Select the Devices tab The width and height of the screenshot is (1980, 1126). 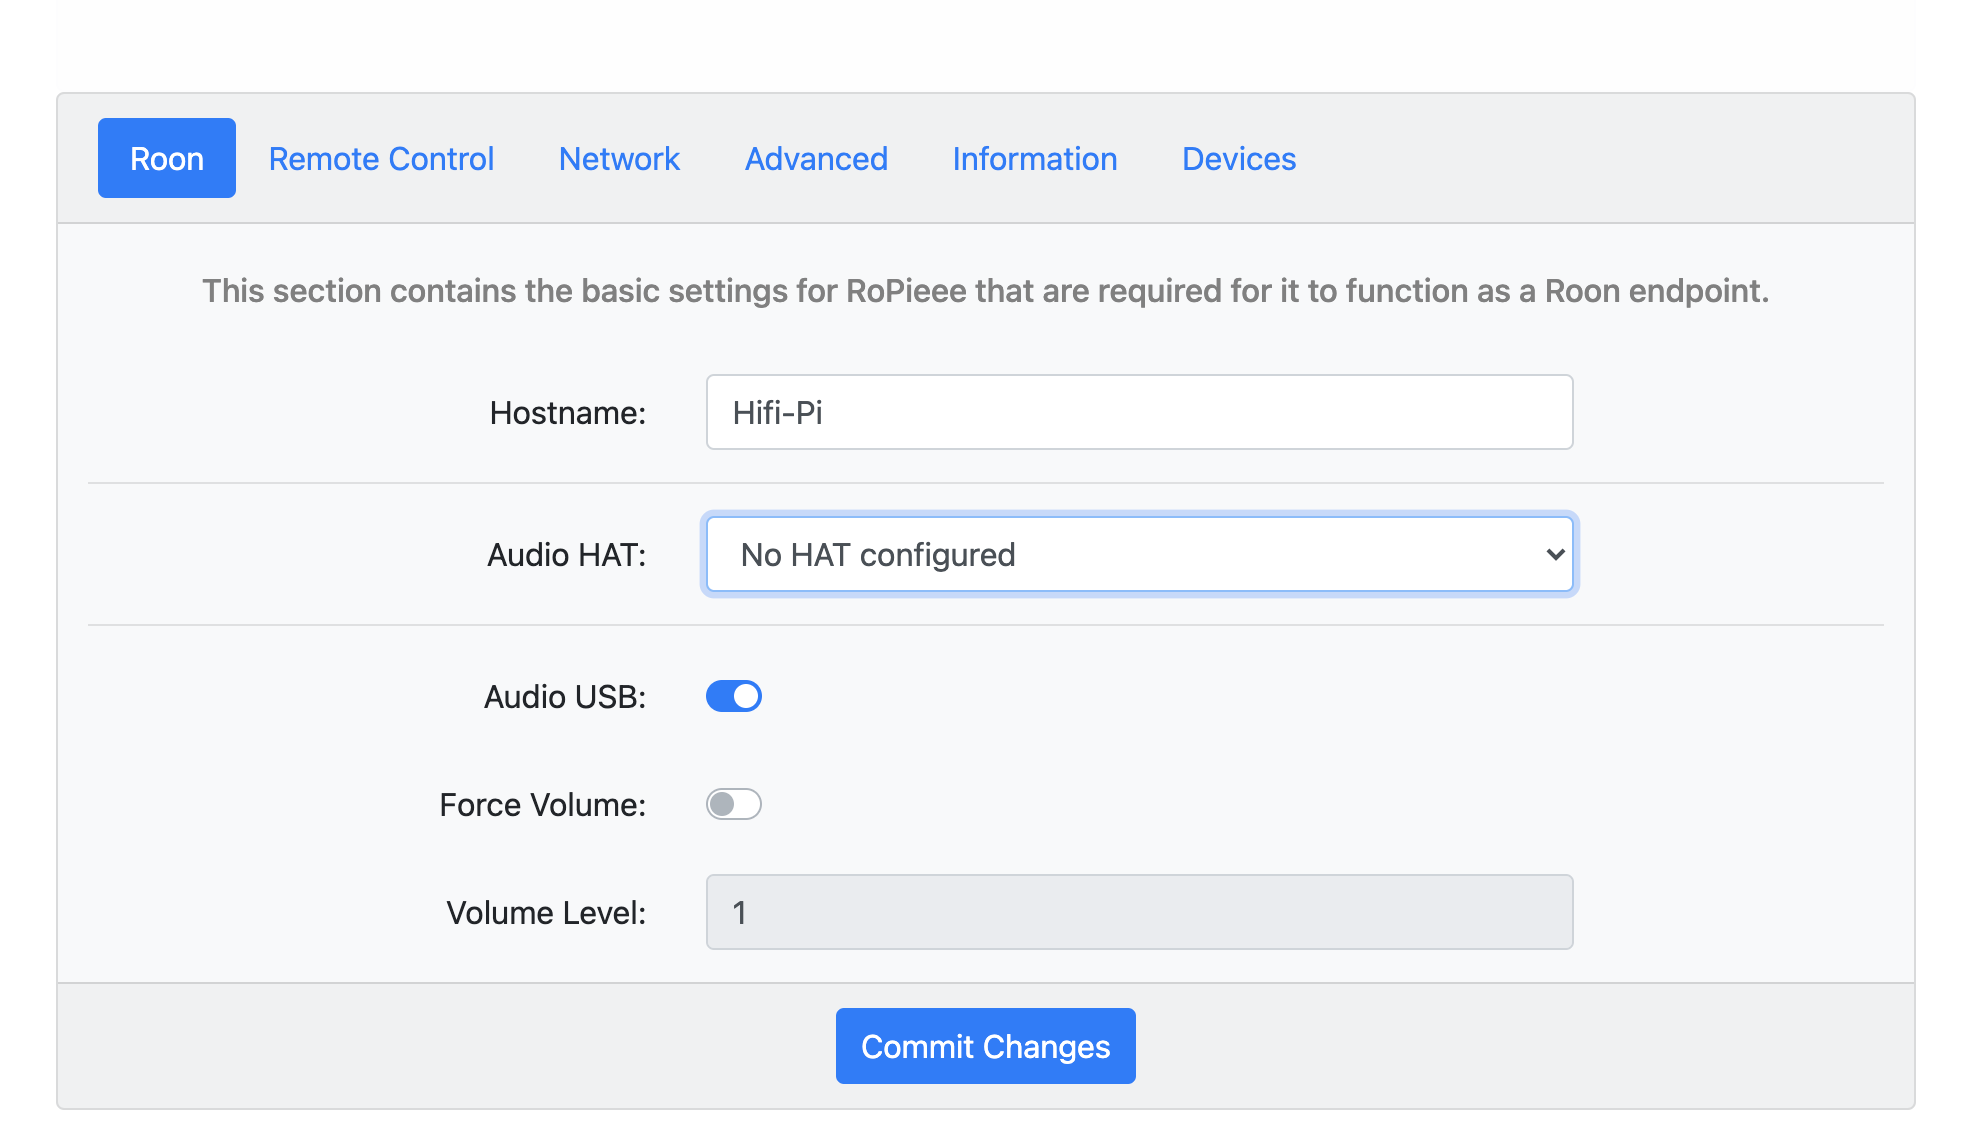tap(1238, 158)
